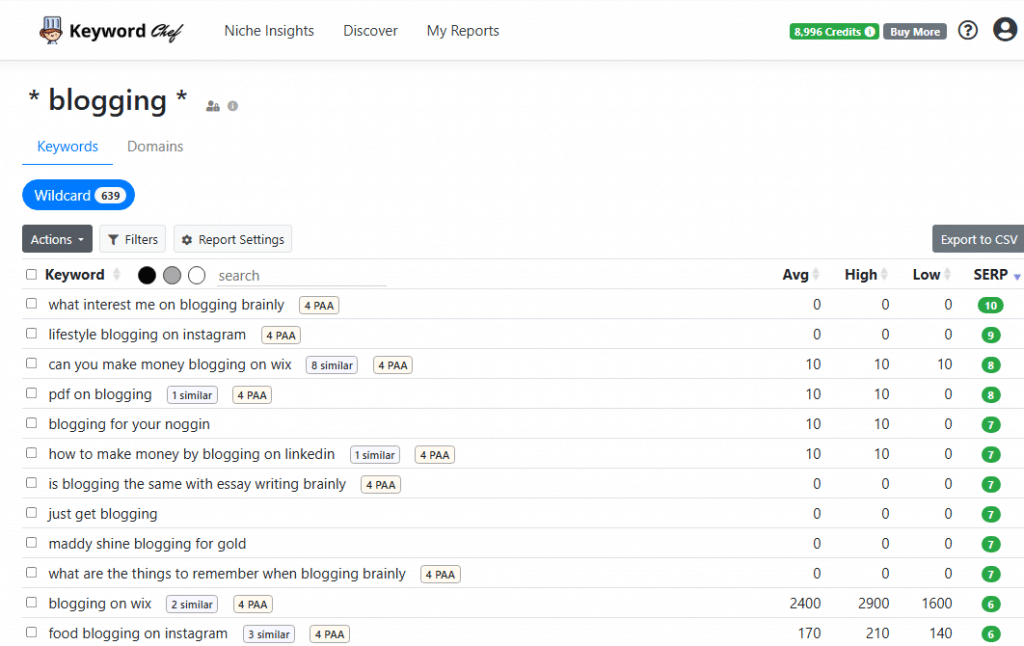Select the black circle filter
The height and width of the screenshot is (646, 1024).
coord(147,275)
